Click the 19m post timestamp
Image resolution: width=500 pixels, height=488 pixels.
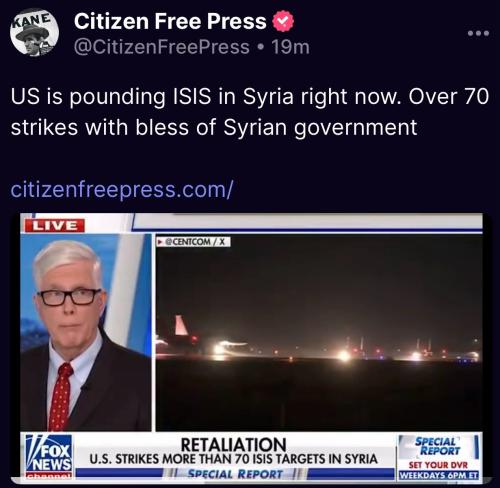(x=290, y=47)
